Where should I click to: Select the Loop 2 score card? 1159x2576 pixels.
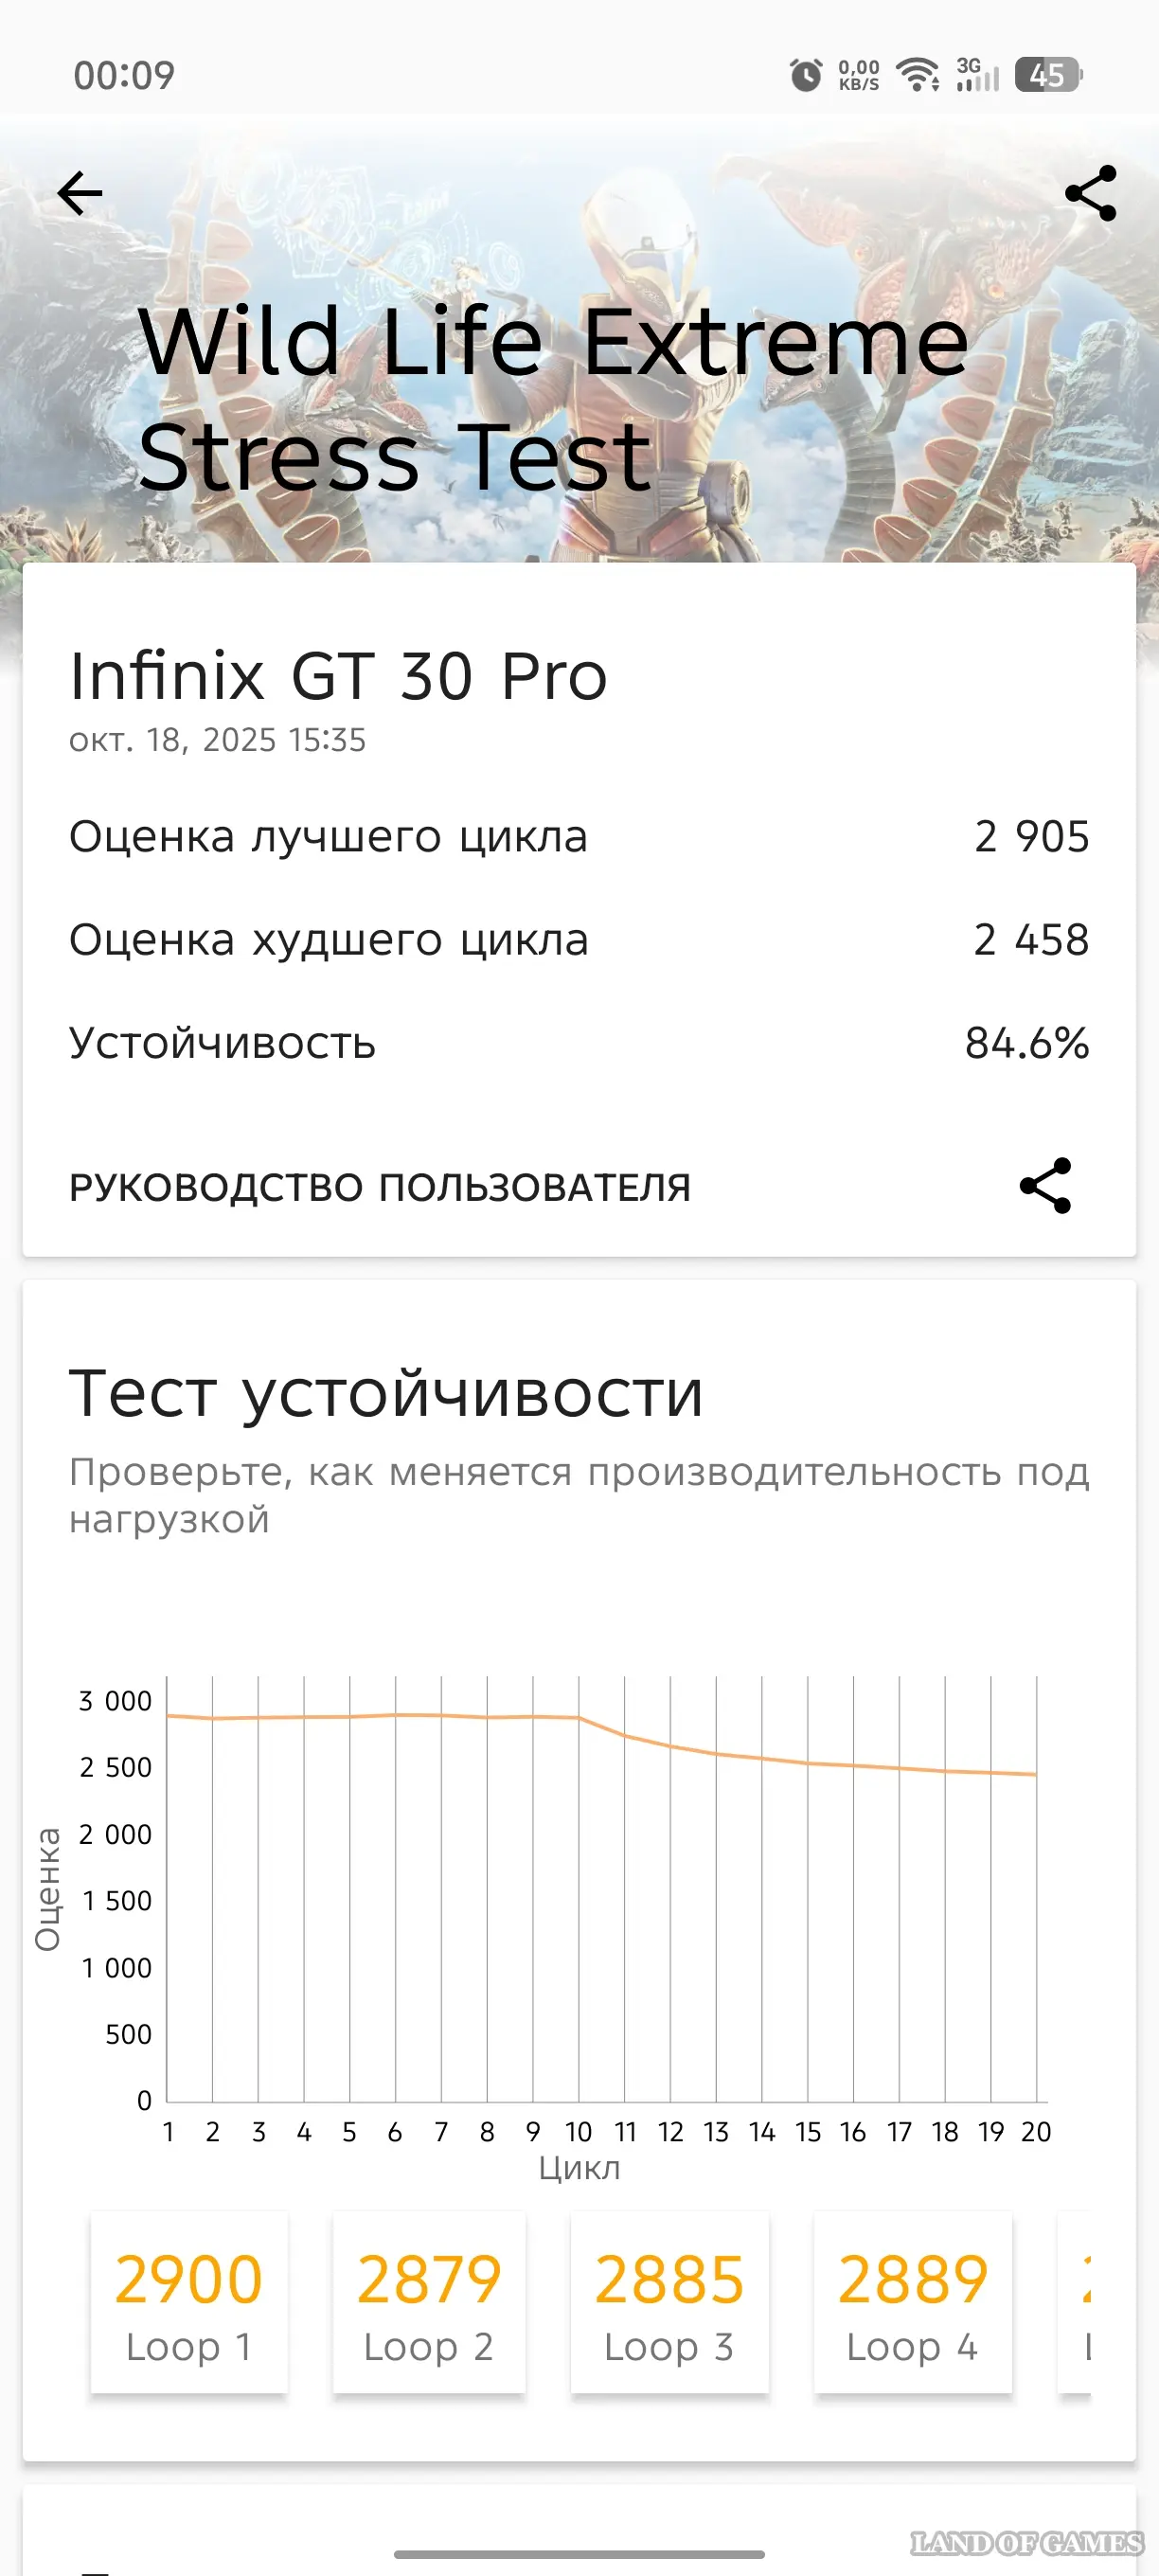click(429, 2302)
